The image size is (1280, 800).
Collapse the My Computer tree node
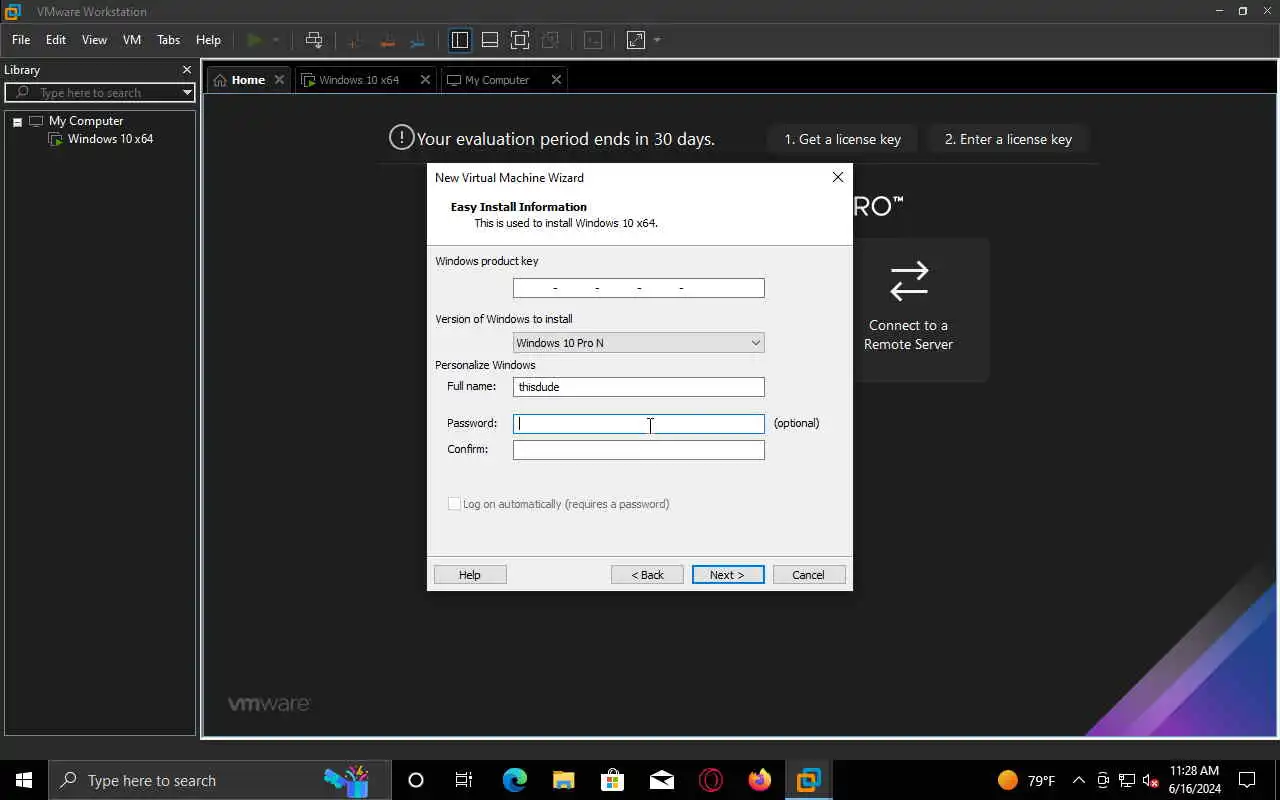point(17,122)
